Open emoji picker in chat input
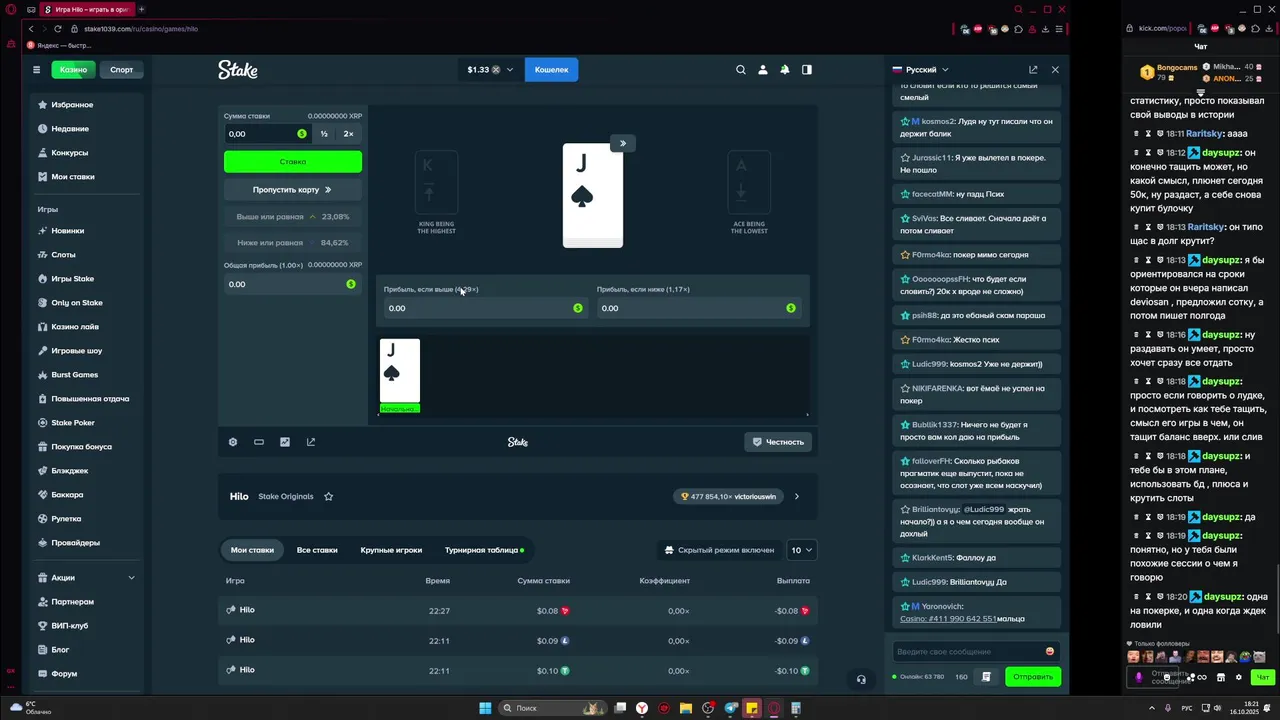Image resolution: width=1280 pixels, height=720 pixels. (1049, 651)
